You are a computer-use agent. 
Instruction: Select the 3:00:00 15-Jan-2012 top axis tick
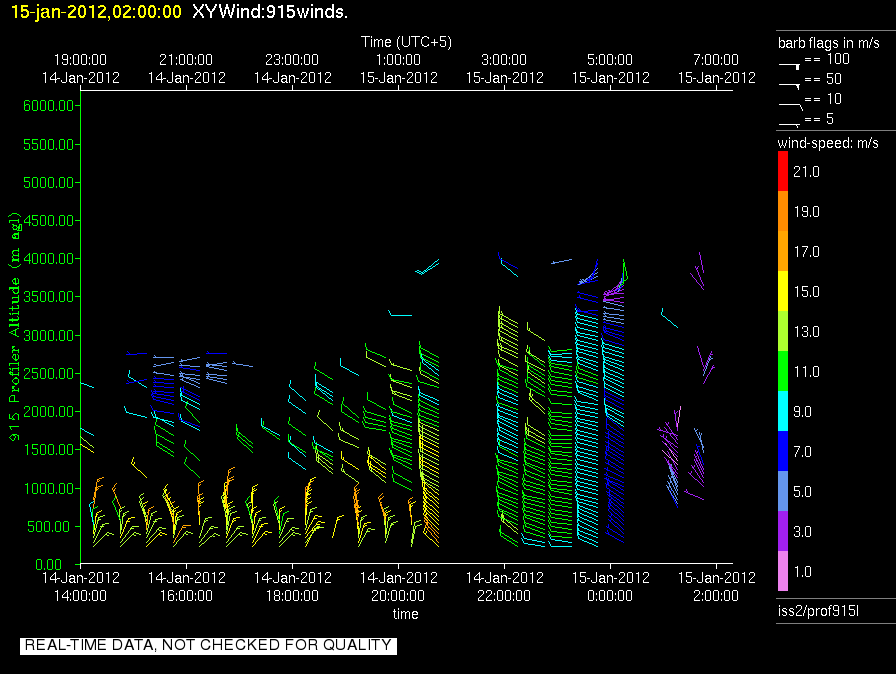point(504,69)
